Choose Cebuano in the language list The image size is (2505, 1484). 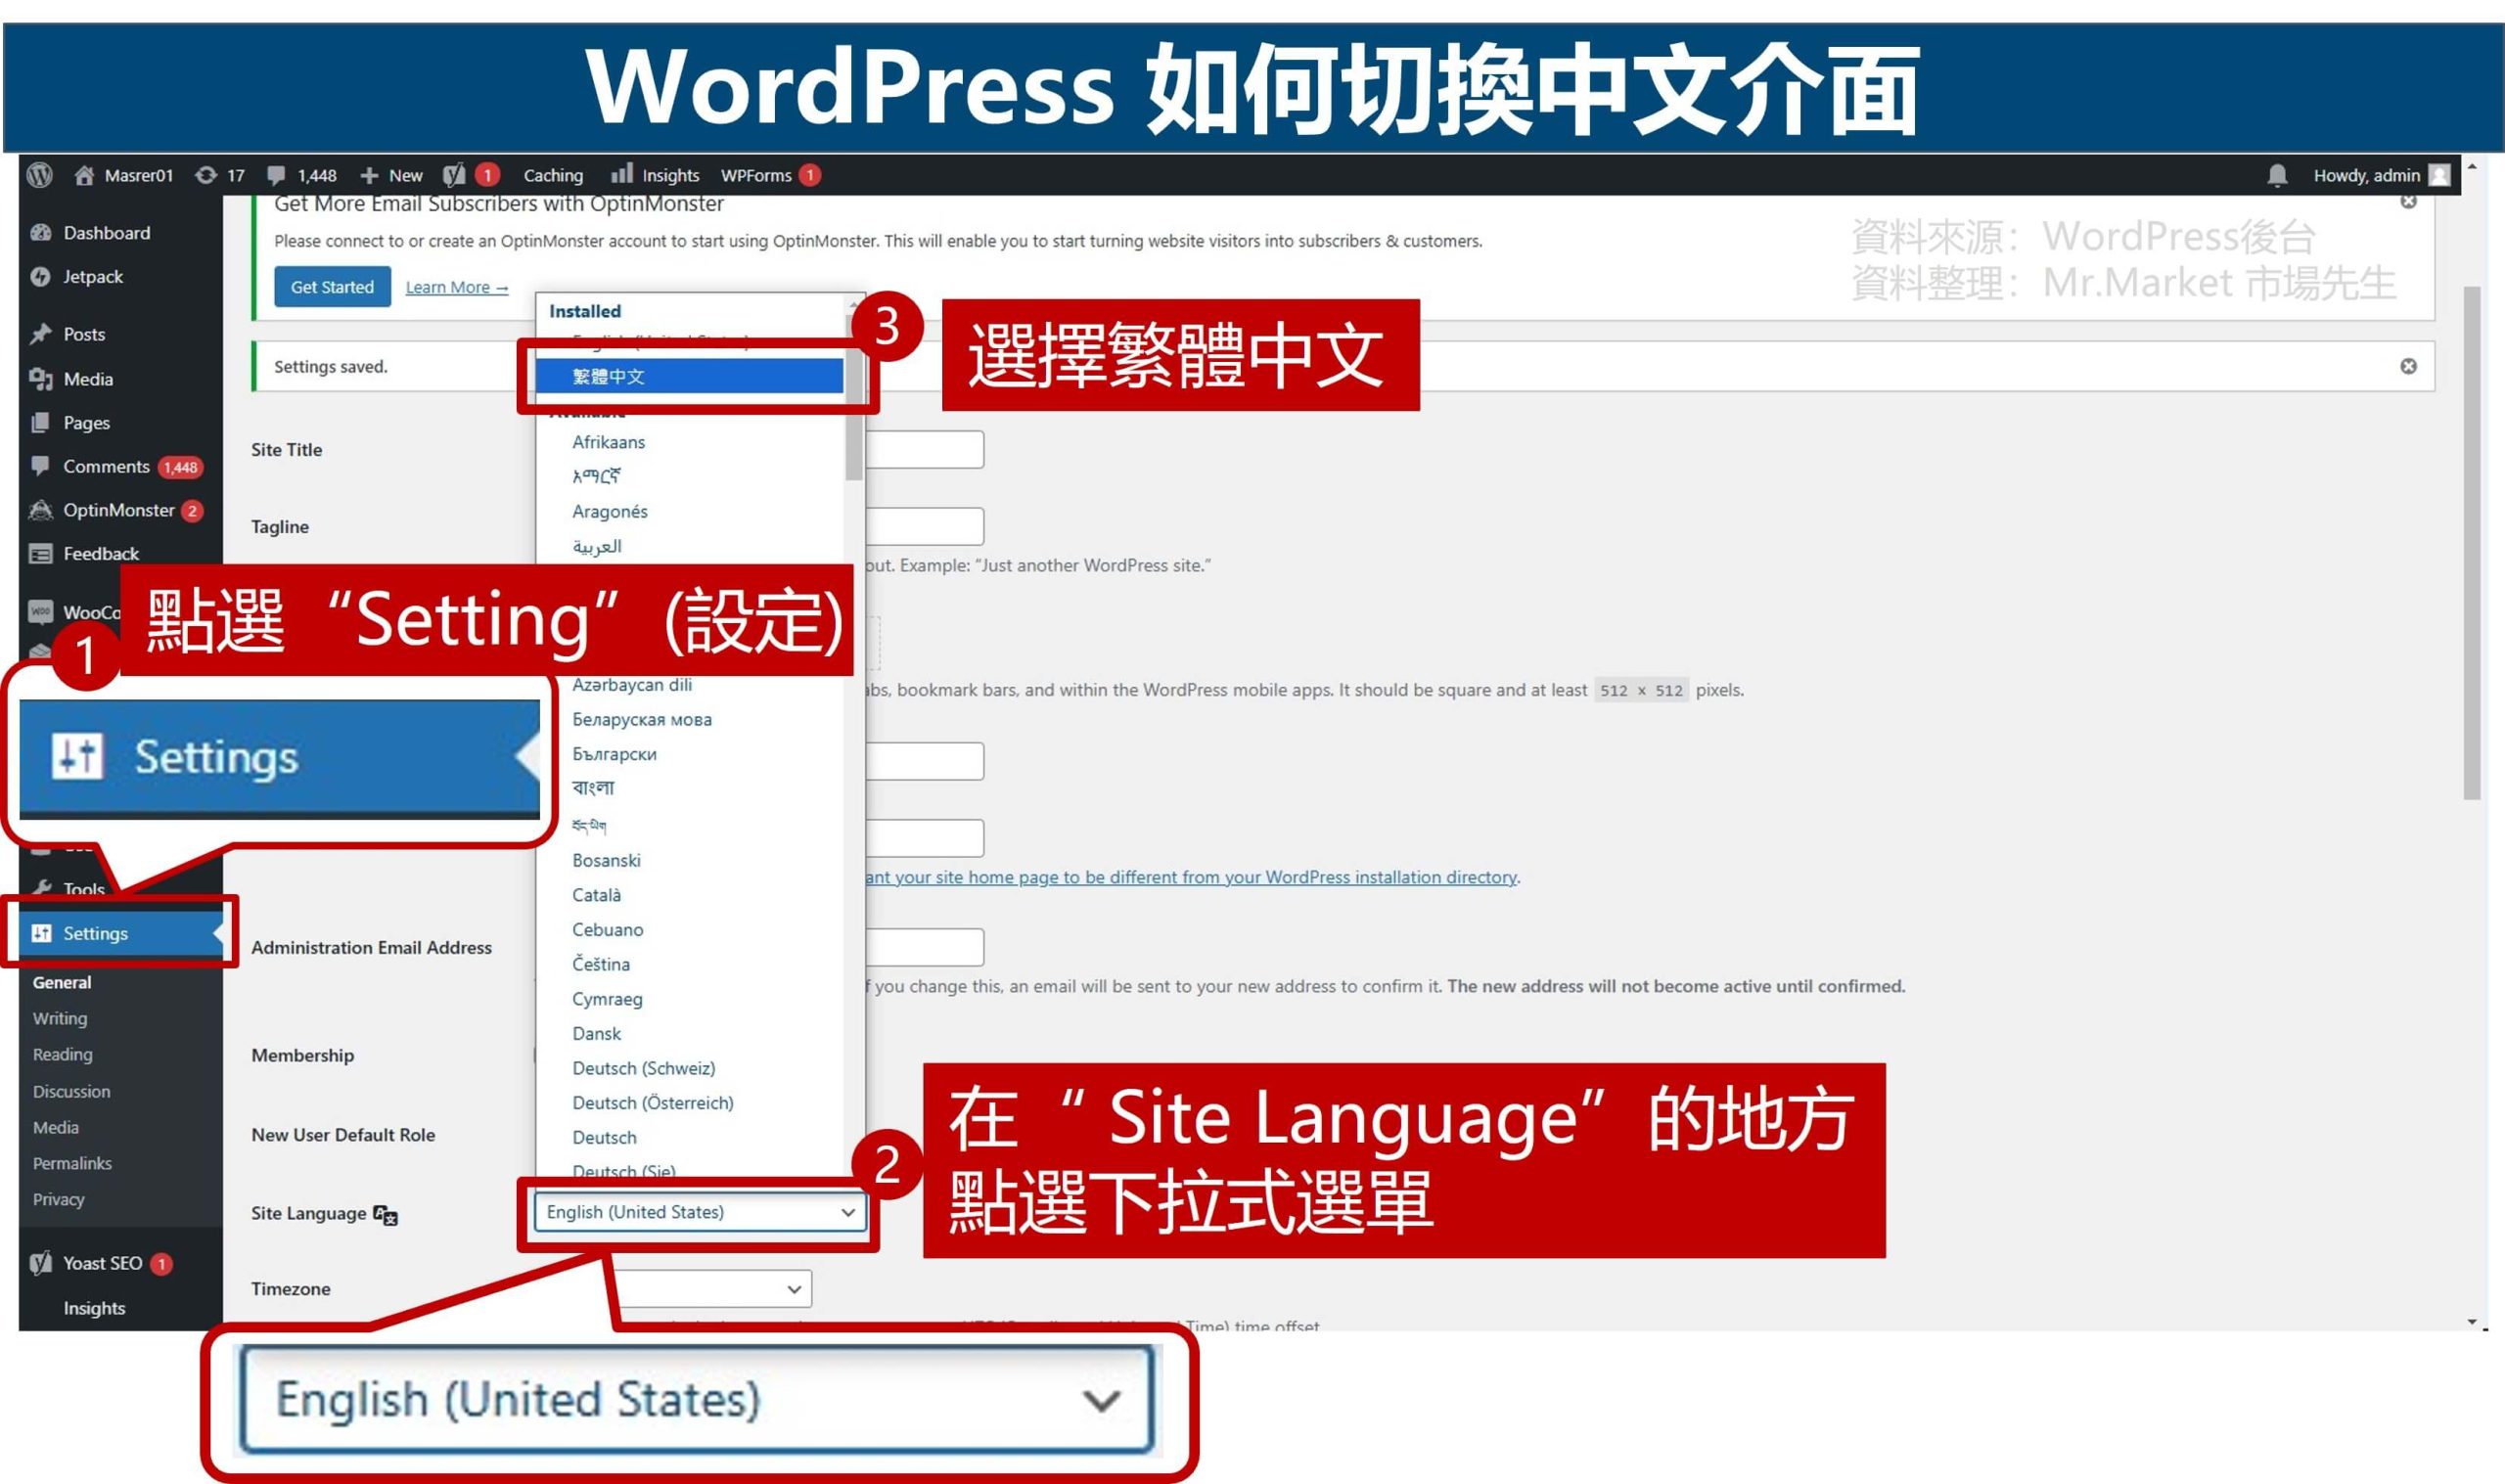click(607, 929)
